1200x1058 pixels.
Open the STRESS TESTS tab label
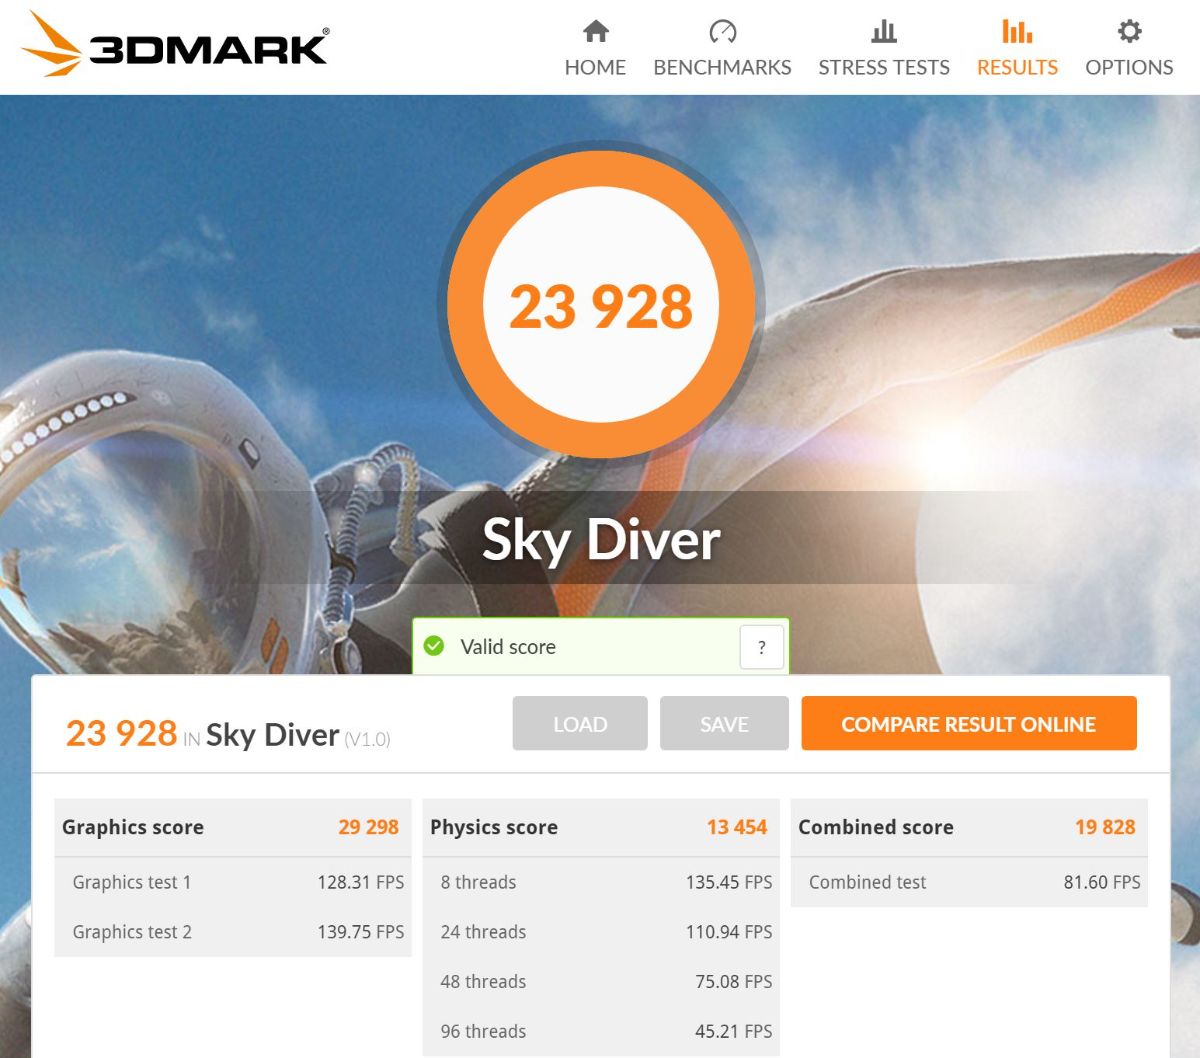coord(884,67)
